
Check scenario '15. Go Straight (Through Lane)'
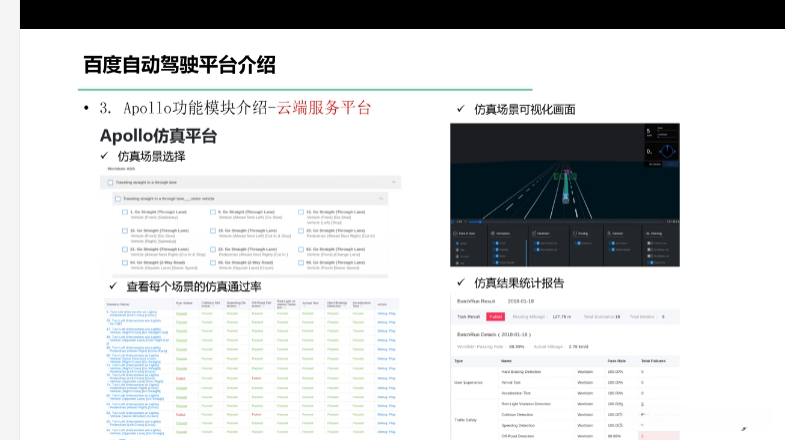coord(301,212)
